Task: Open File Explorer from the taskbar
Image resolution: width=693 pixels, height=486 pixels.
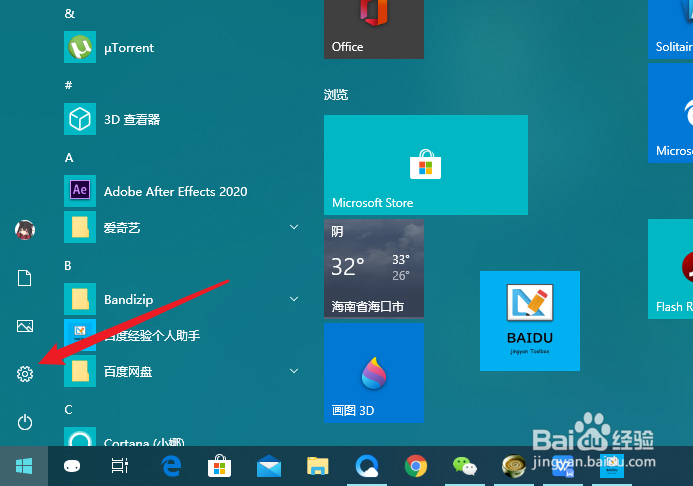Action: 318,466
